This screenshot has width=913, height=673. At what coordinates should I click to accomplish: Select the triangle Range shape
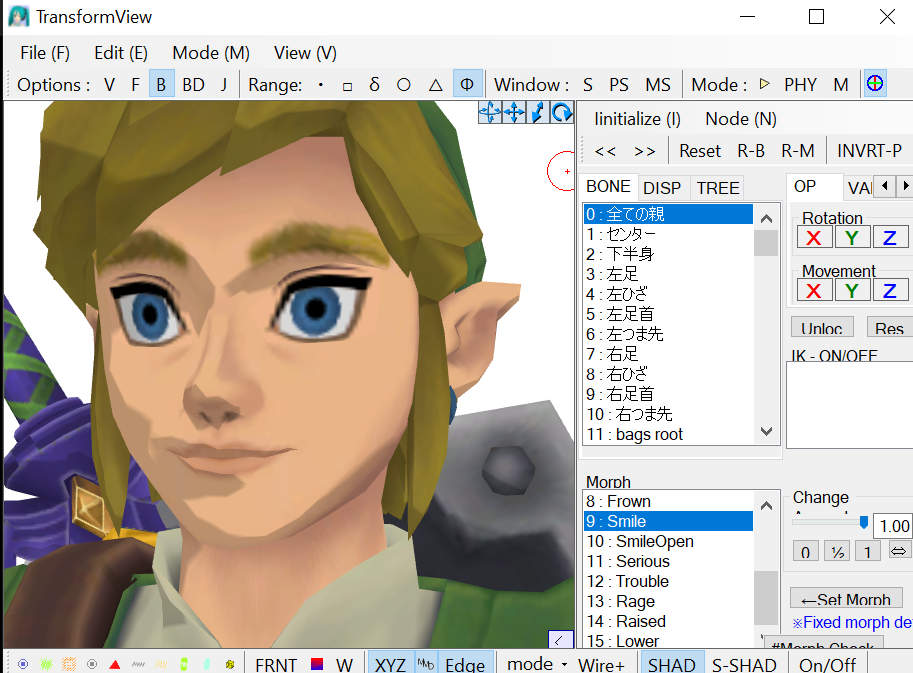pos(436,85)
